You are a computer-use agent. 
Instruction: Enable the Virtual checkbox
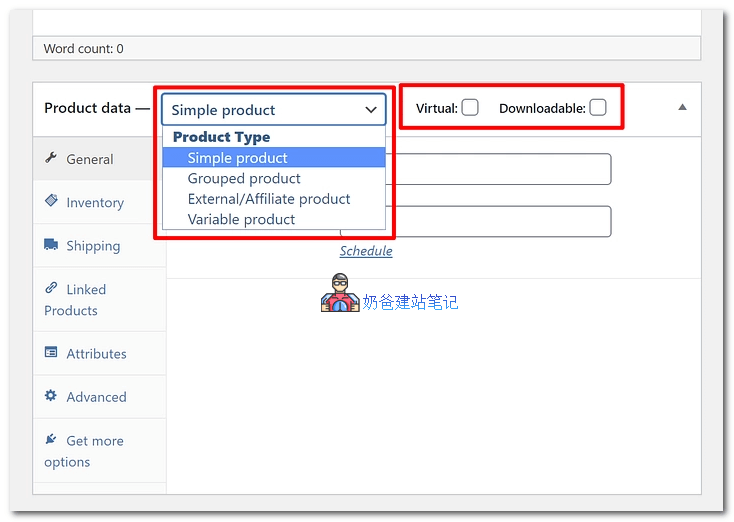[x=470, y=108]
